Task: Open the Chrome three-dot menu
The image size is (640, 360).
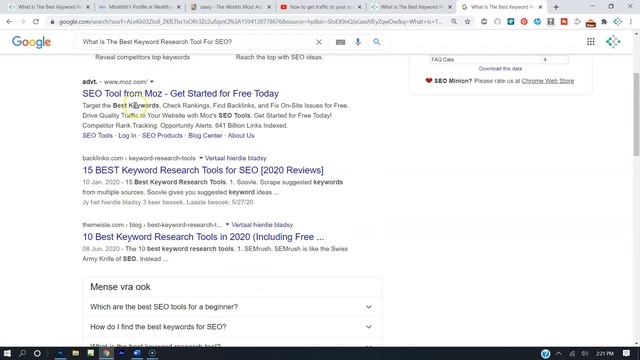Action: pos(631,22)
